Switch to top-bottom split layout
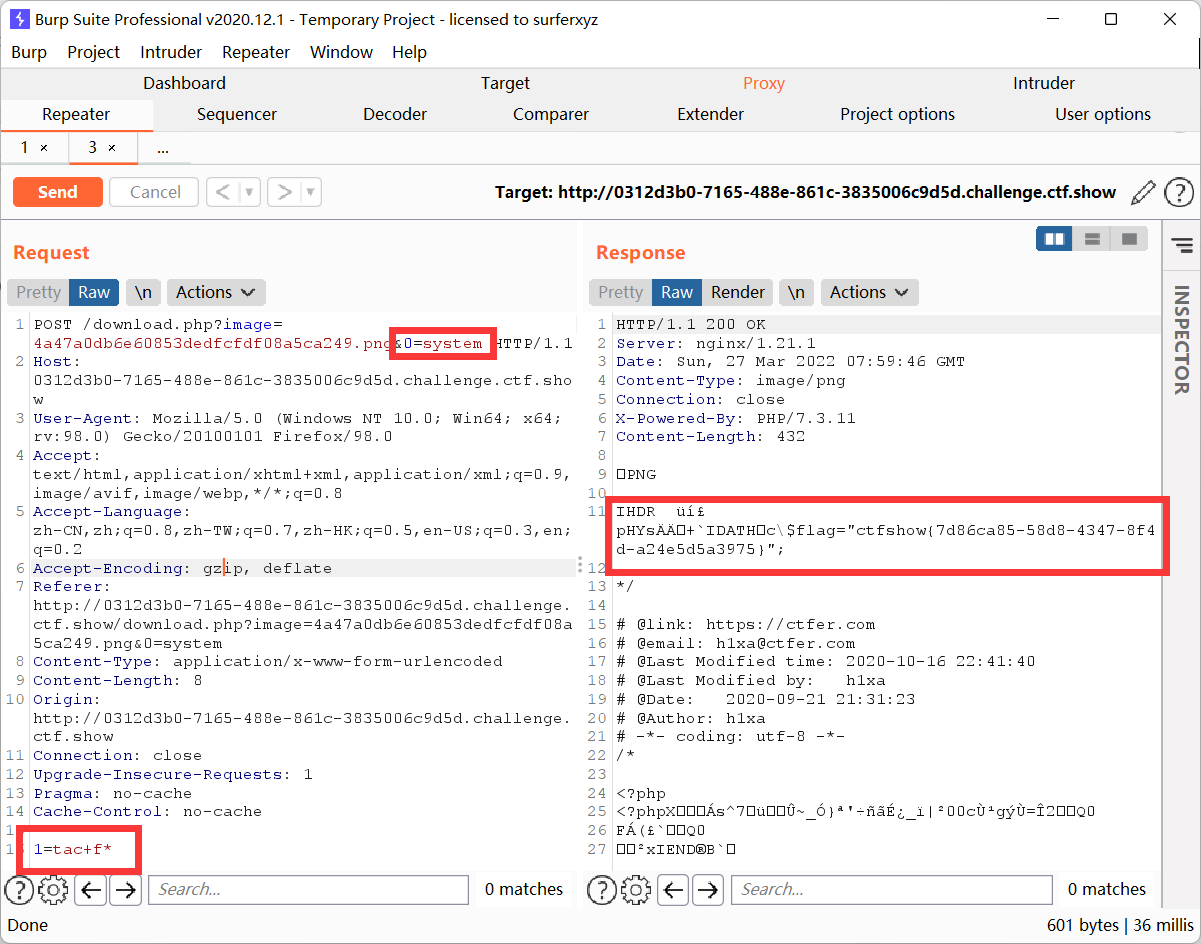Screen dimensions: 1201x944 point(1092,239)
